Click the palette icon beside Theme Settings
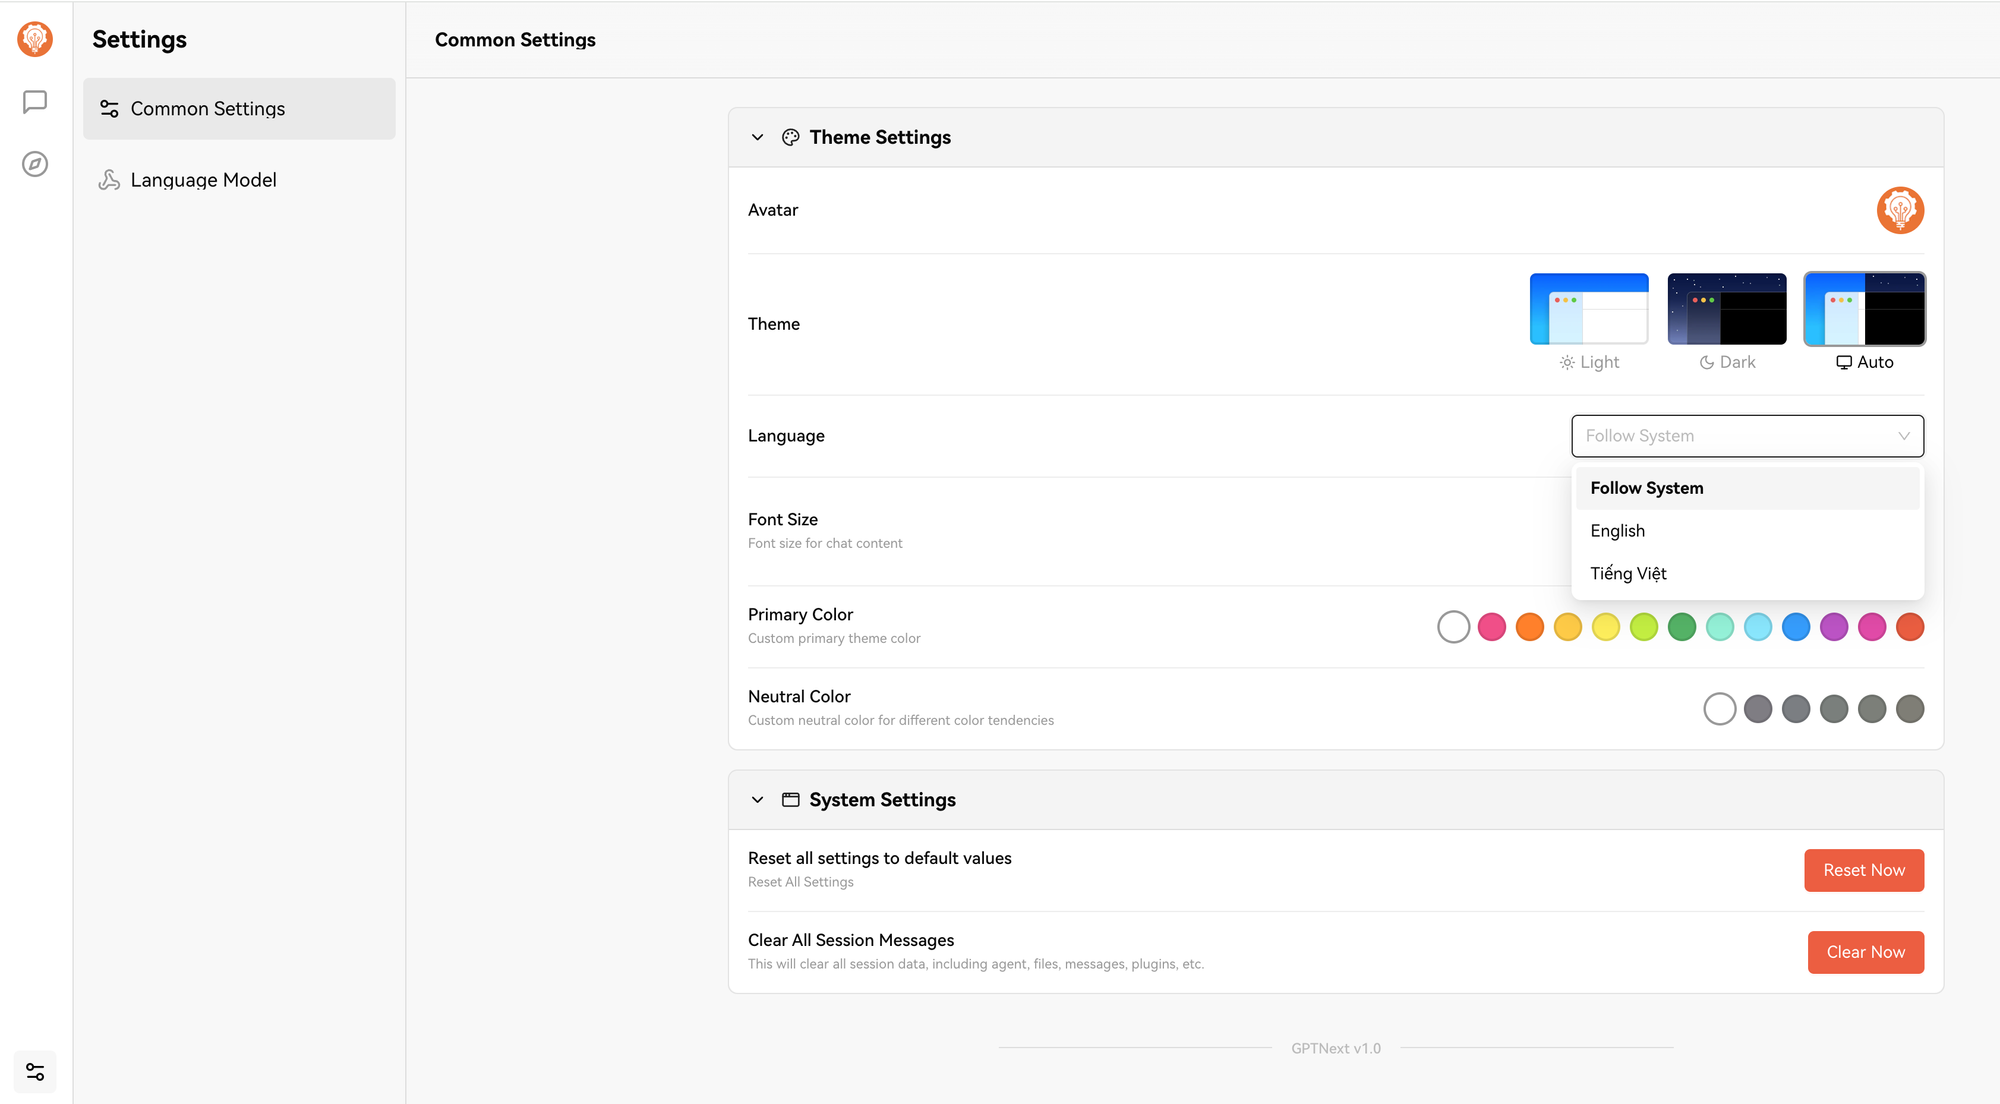2000x1104 pixels. click(791, 137)
